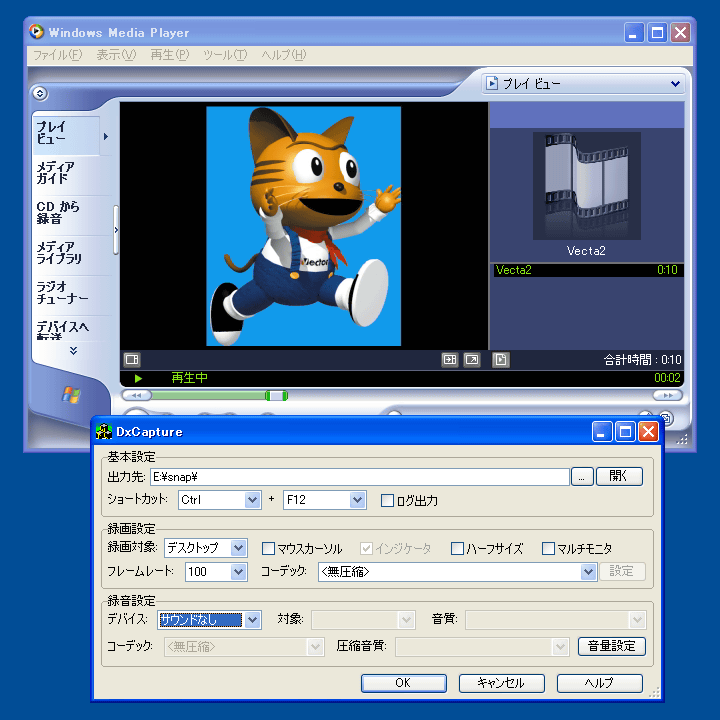
Task: Click the DxCapture title bar icon
Action: coord(104,432)
